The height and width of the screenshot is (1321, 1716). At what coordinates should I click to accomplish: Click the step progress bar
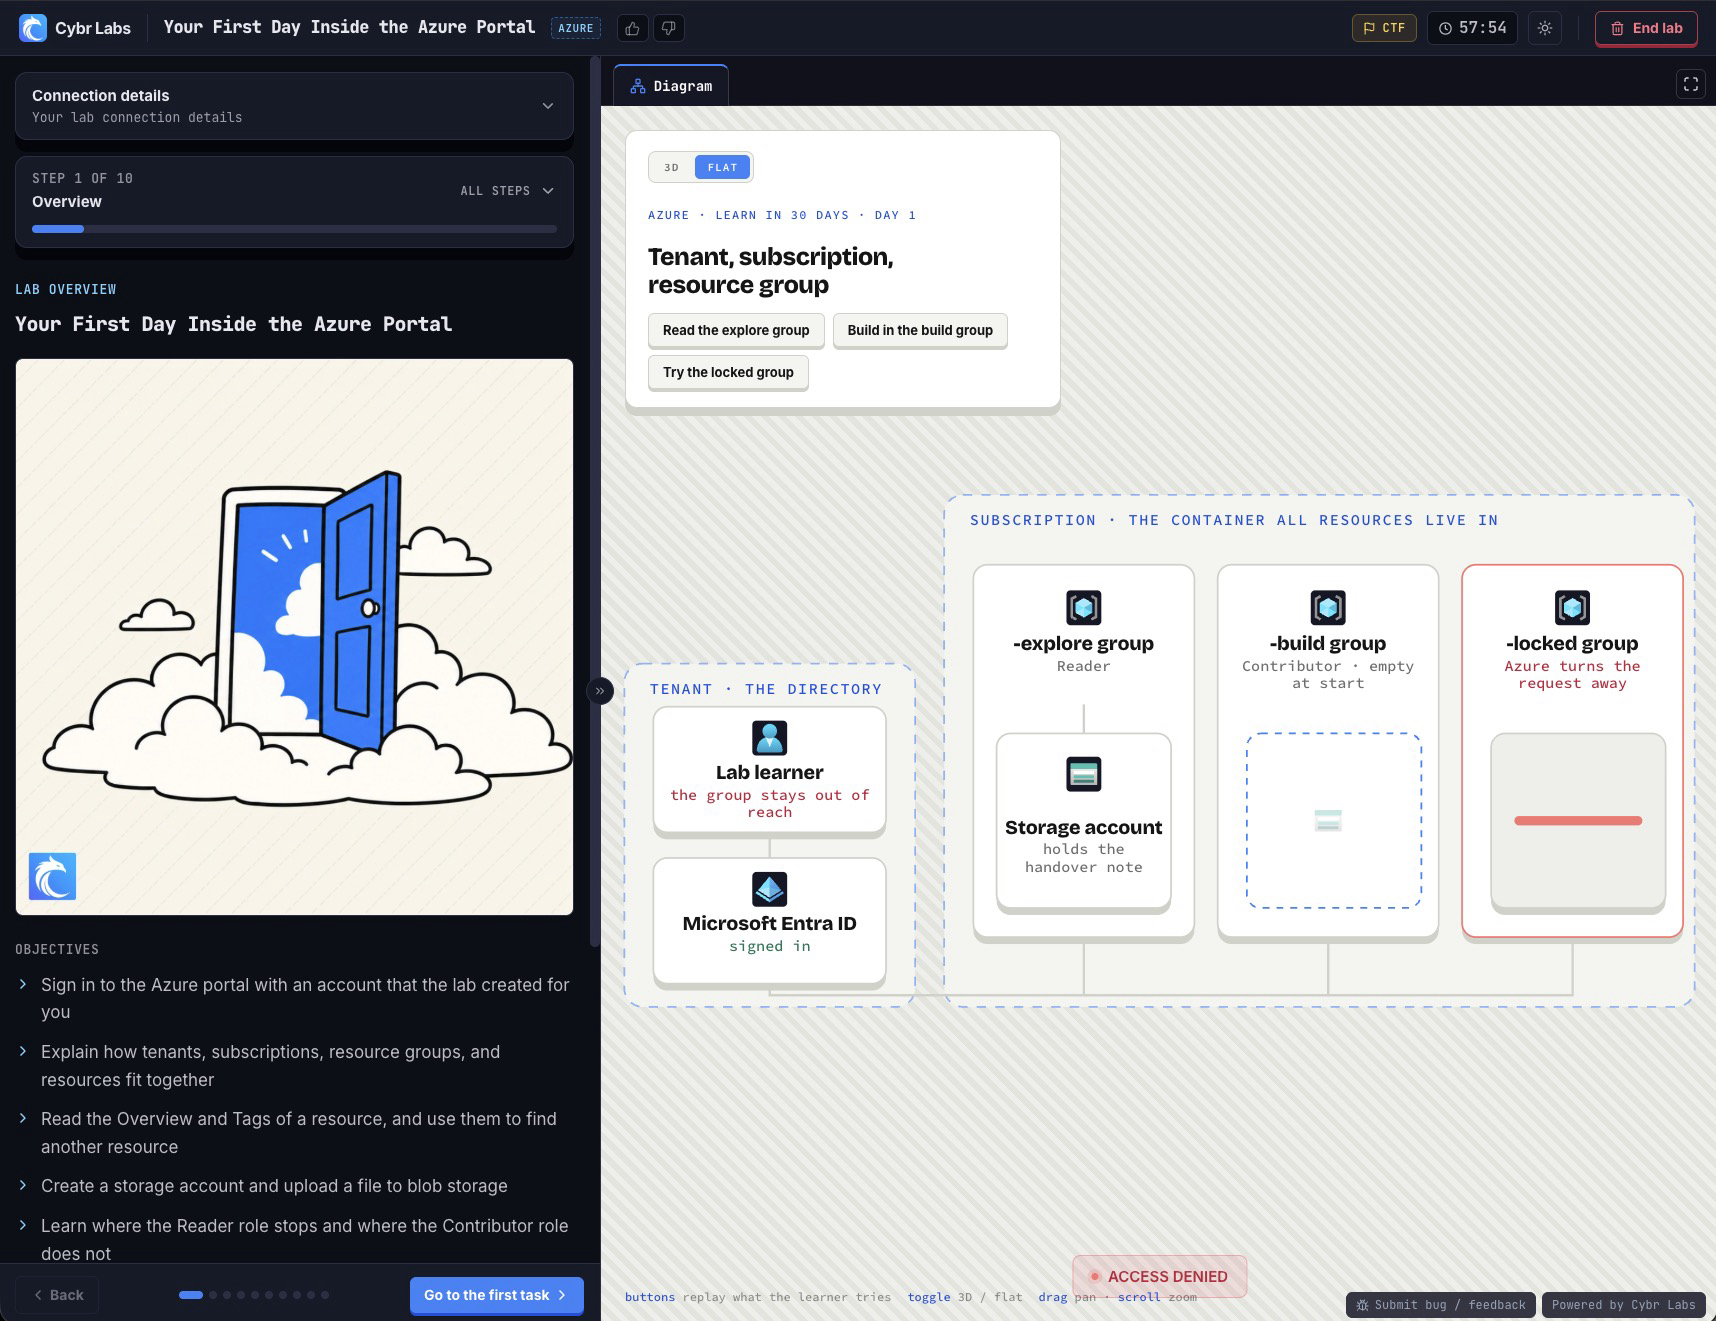coord(294,229)
